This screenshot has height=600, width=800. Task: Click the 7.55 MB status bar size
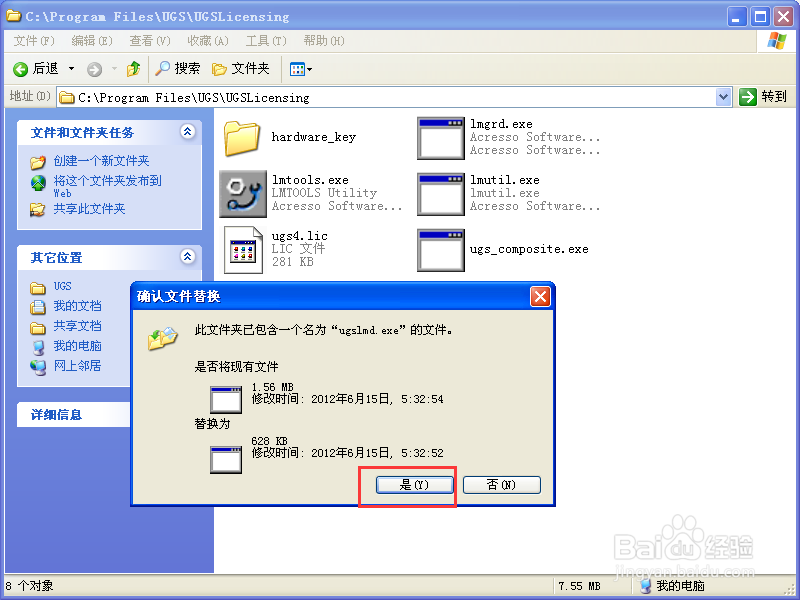(580, 586)
